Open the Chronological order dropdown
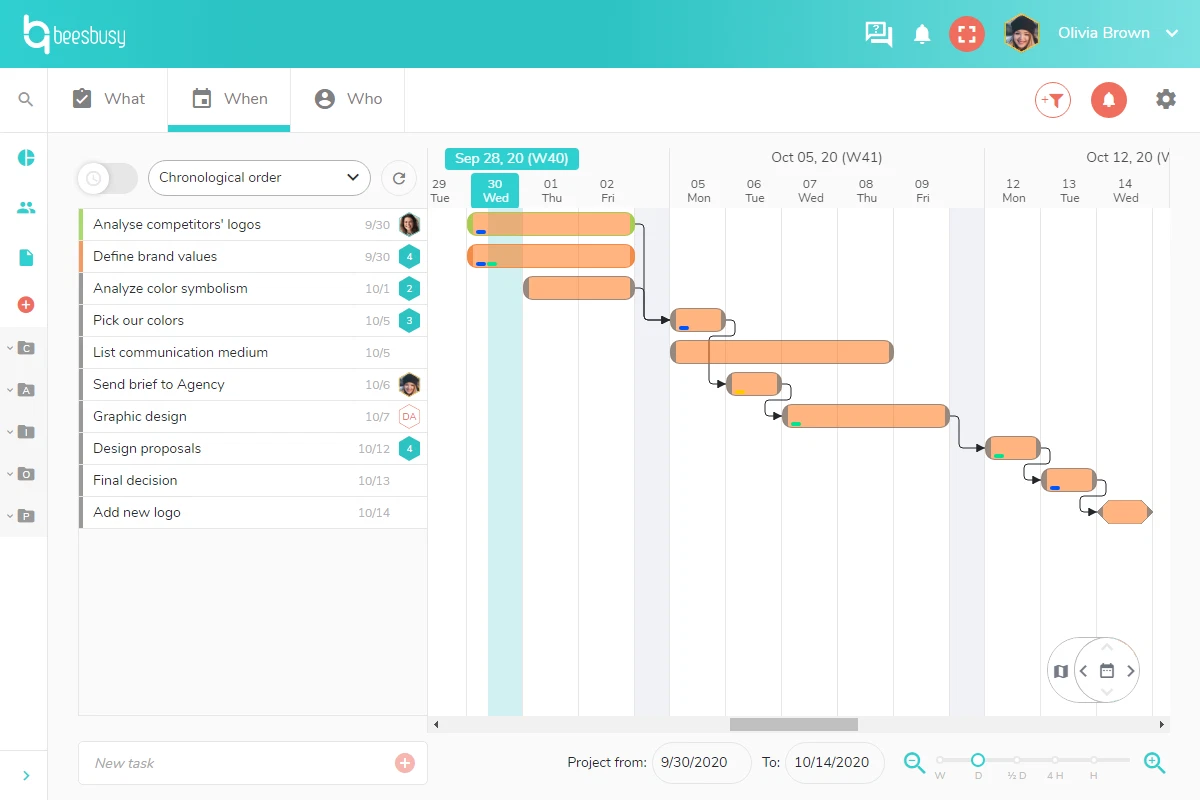Viewport: 1200px width, 800px height. tap(258, 177)
